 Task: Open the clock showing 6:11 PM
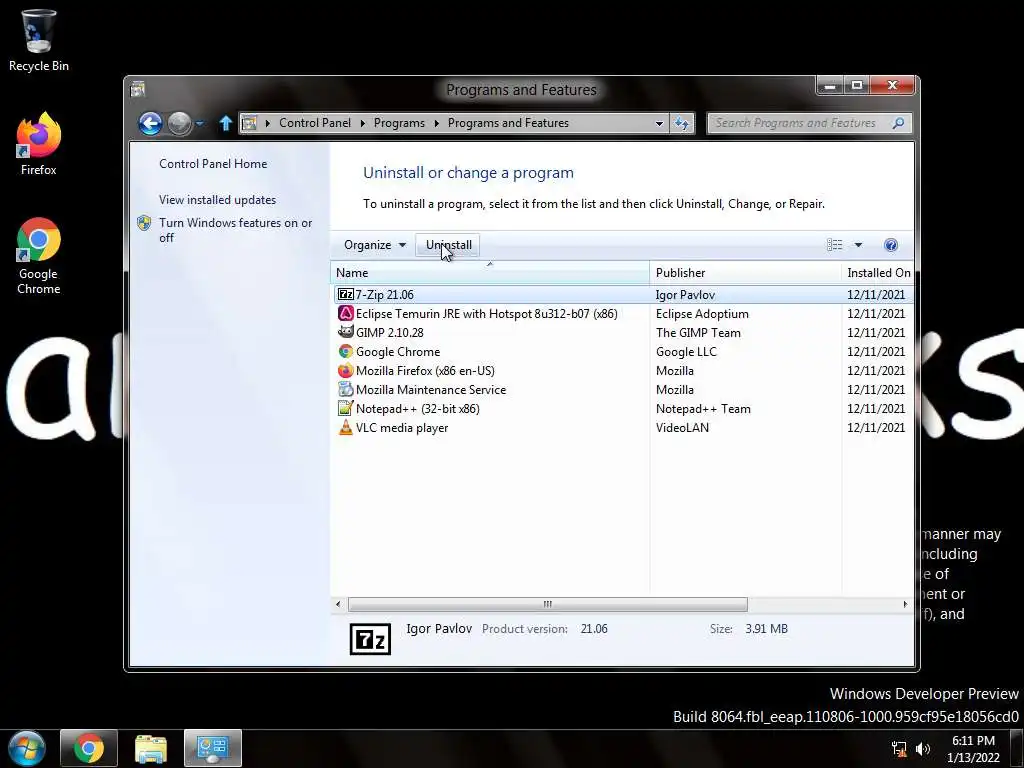973,748
